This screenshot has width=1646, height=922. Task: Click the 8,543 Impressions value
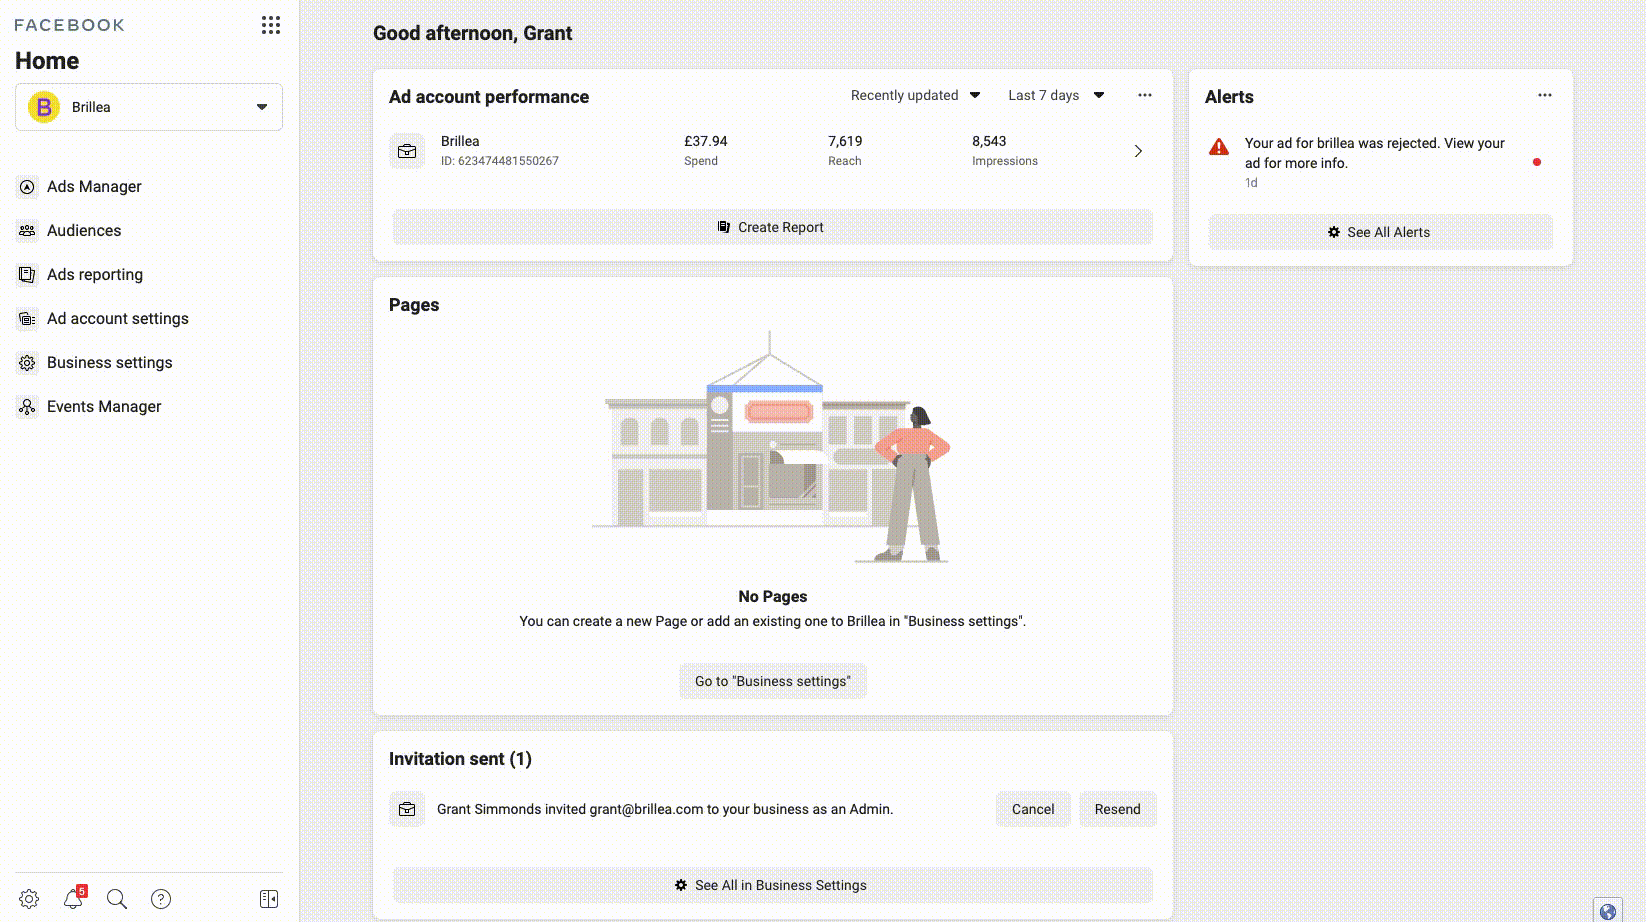989,142
